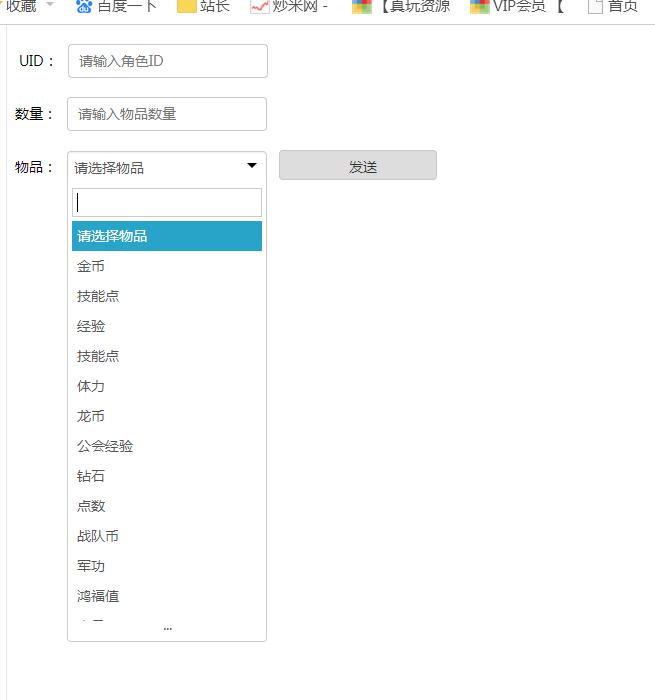Choose 战队币 in the dropdown
The width and height of the screenshot is (655, 700).
coord(98,536)
